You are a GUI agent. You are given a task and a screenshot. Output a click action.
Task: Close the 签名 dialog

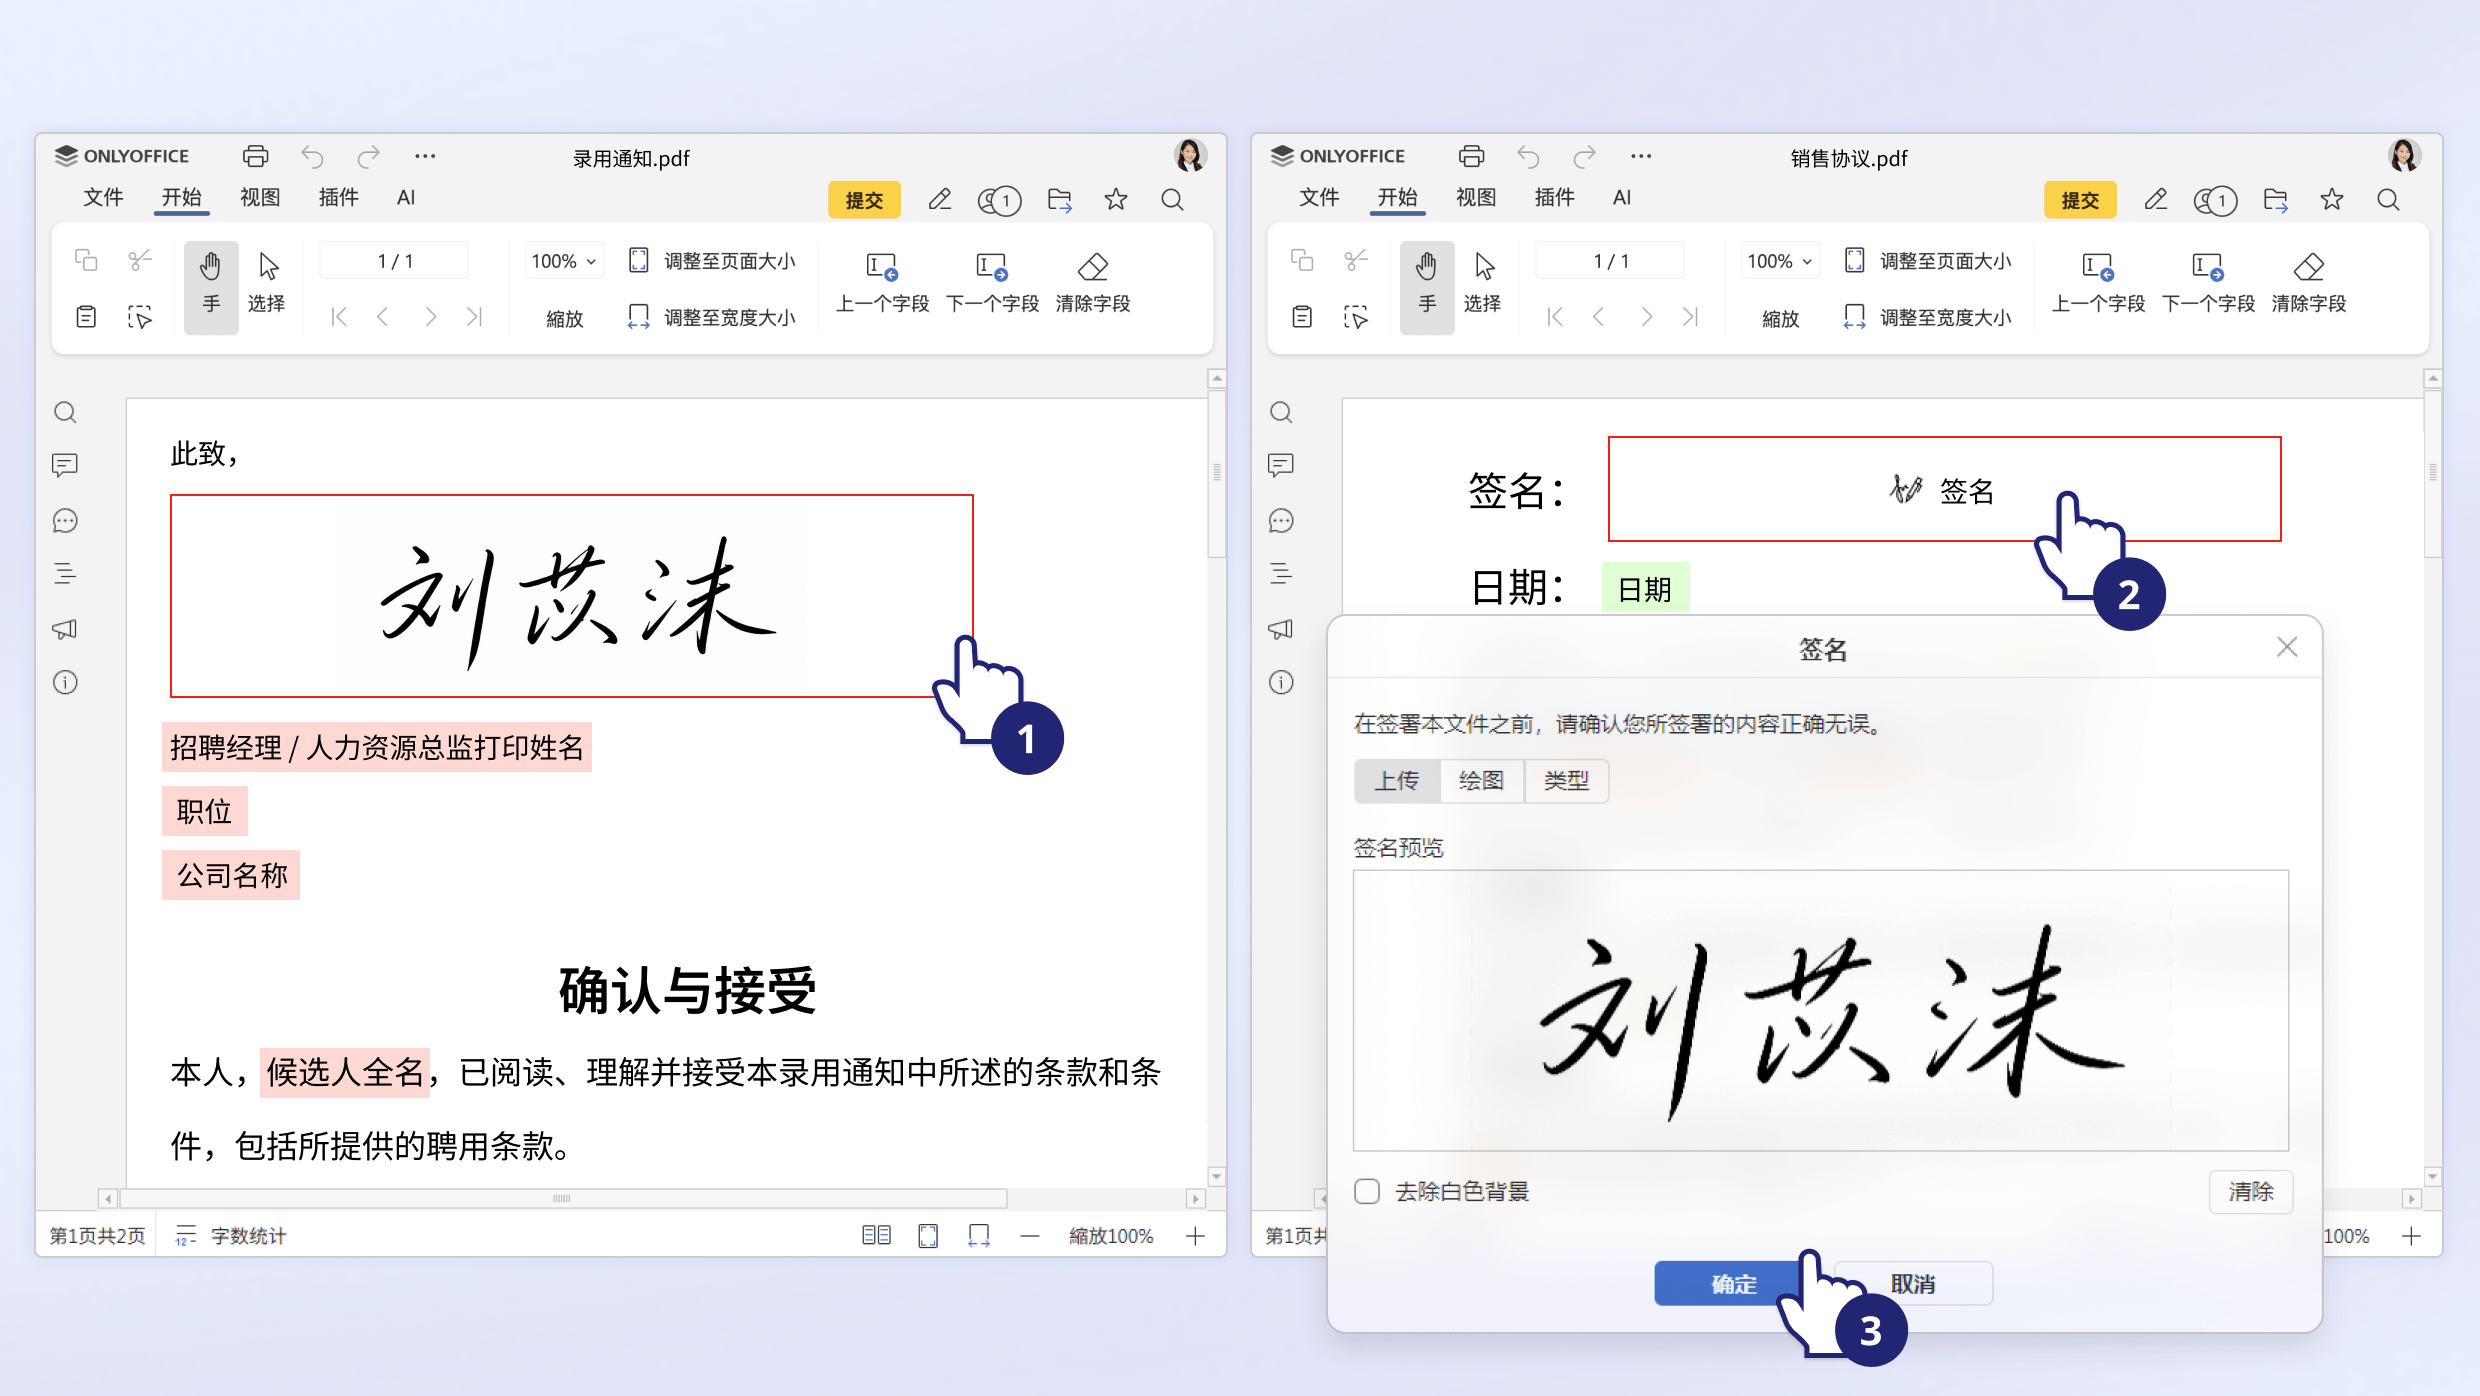(x=2287, y=647)
